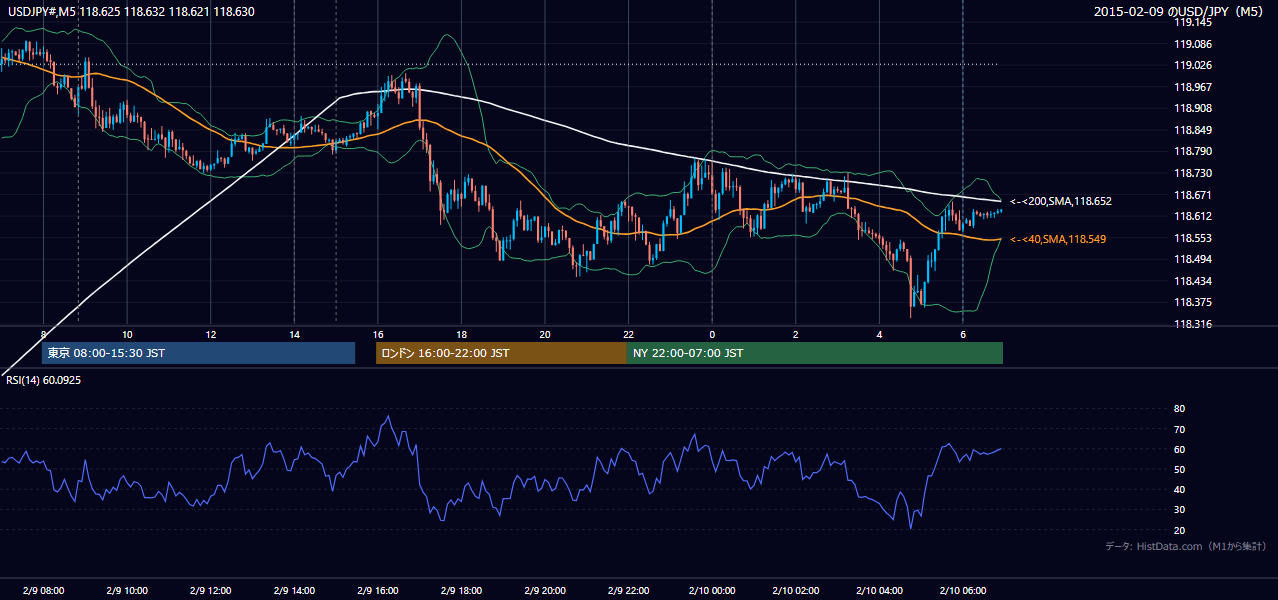Click the 200,SMA,118.652 indicator label
This screenshot has height=600, width=1278.
(x=1061, y=201)
